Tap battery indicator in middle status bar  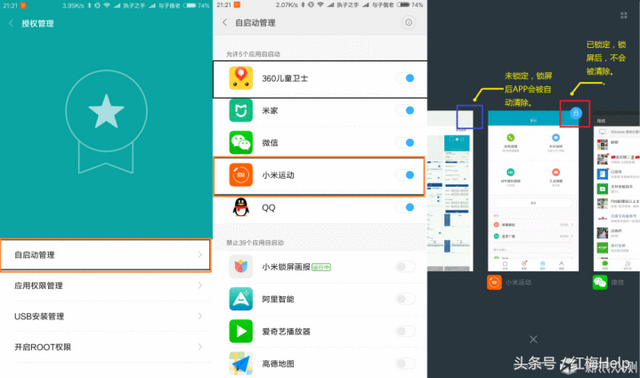(x=409, y=5)
